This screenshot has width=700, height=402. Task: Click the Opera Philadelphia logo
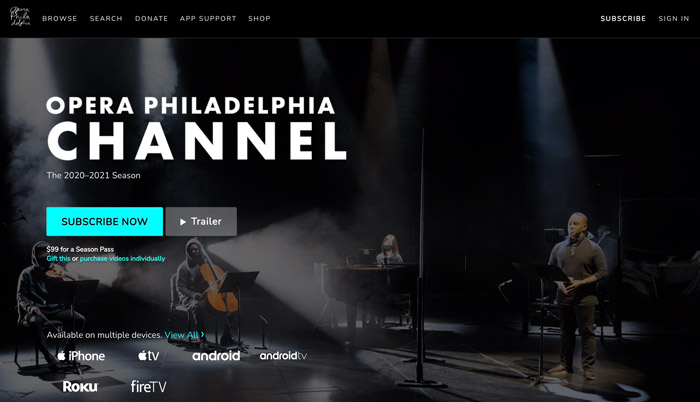pyautogui.click(x=21, y=17)
